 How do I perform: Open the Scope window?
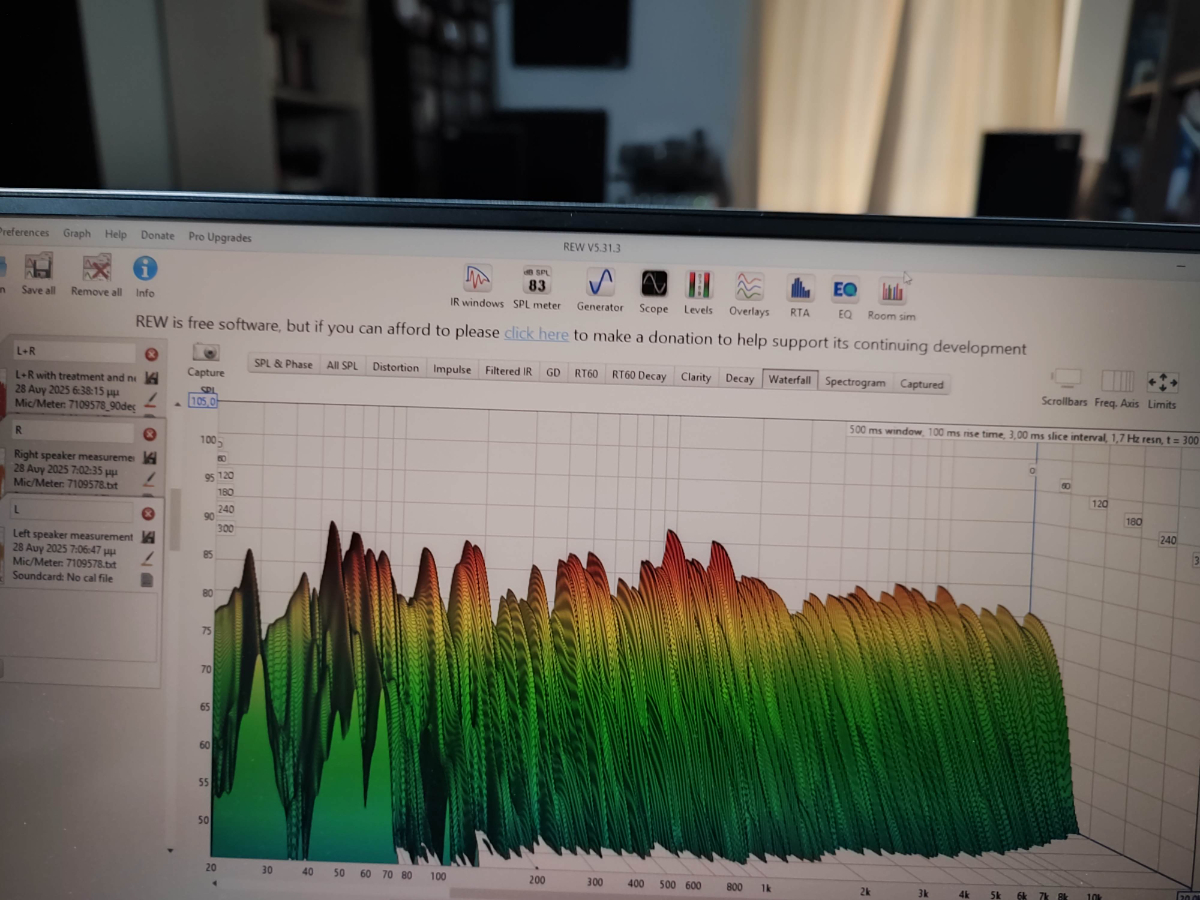pyautogui.click(x=654, y=285)
